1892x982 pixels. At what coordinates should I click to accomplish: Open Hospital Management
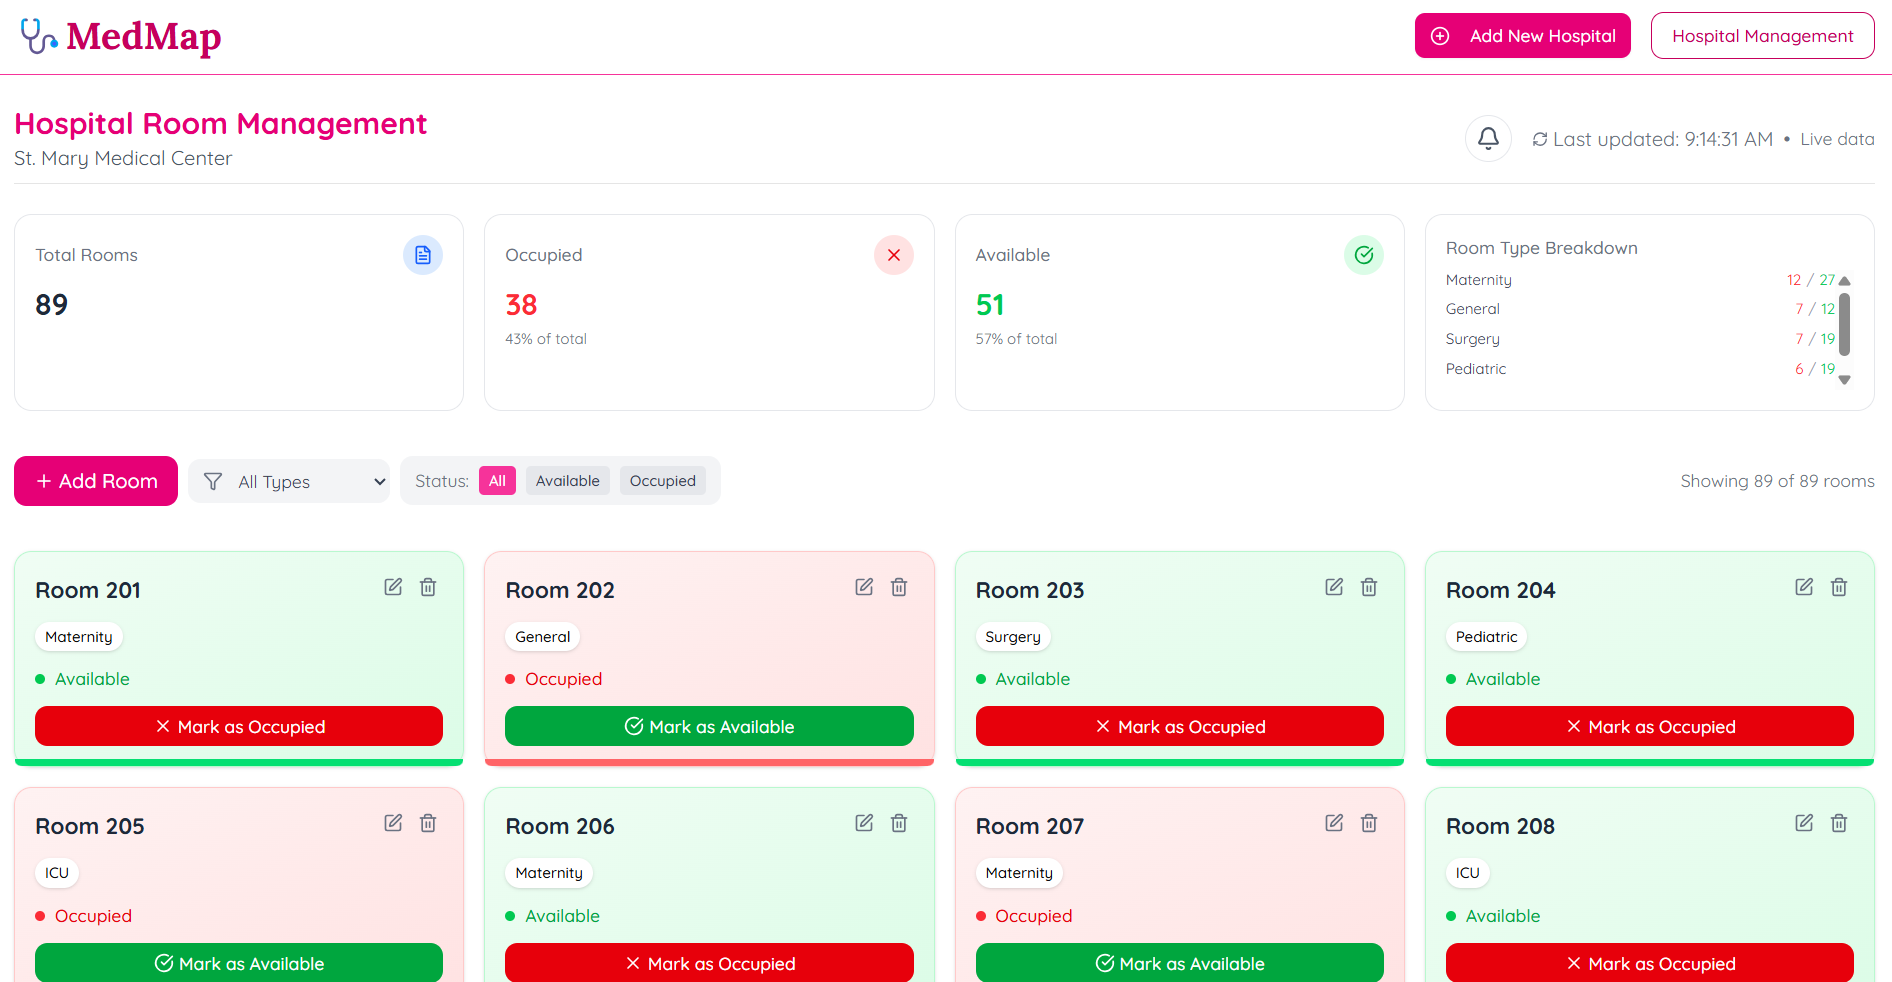(1762, 36)
